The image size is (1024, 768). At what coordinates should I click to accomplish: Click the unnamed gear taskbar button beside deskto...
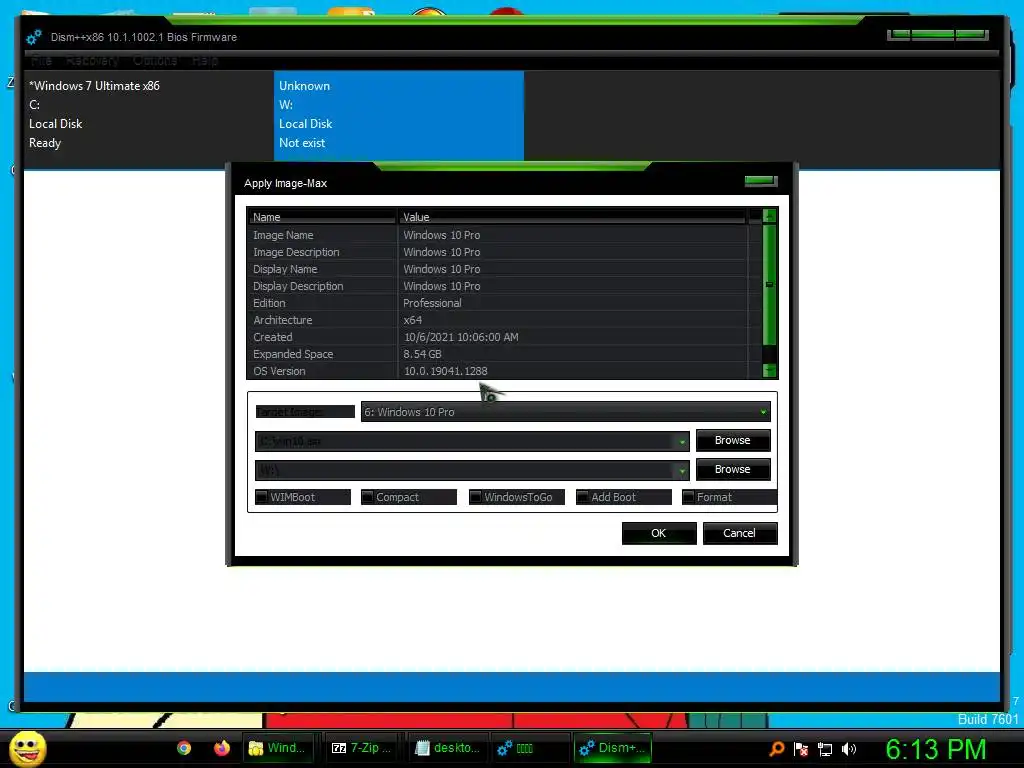tap(529, 748)
